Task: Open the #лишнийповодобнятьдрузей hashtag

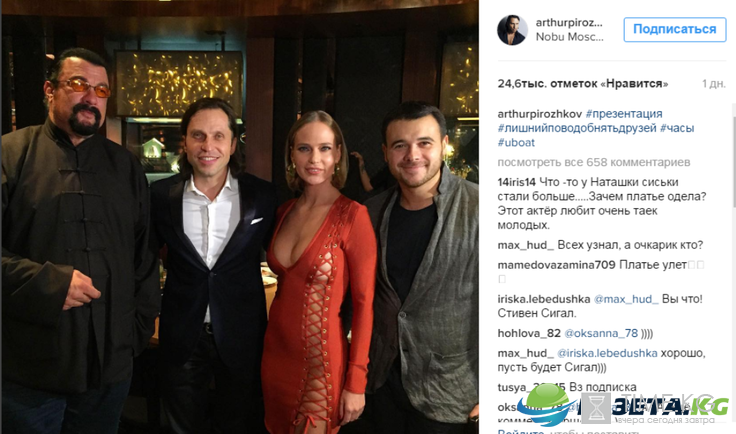Action: pos(577,128)
